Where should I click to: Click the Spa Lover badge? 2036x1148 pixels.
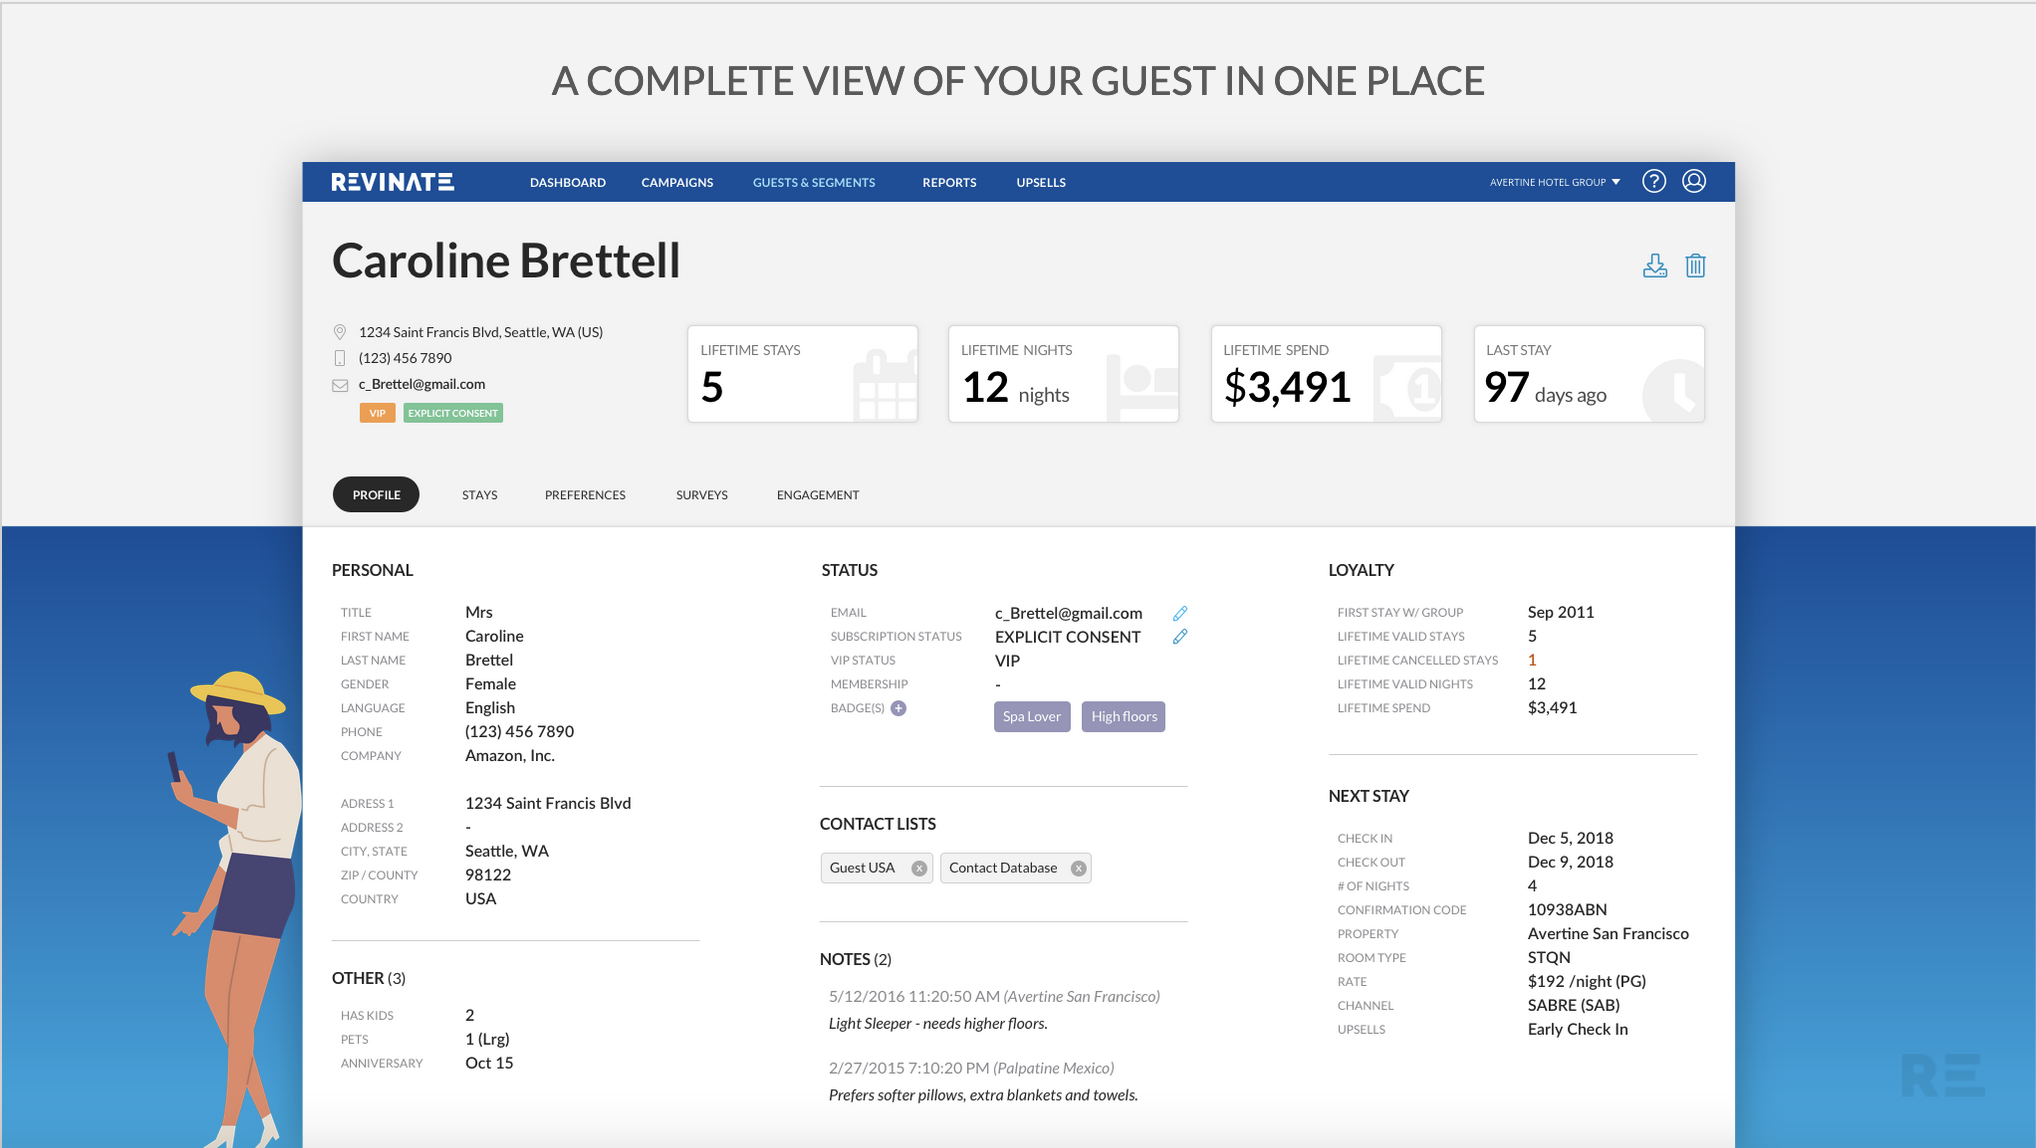1031,716
